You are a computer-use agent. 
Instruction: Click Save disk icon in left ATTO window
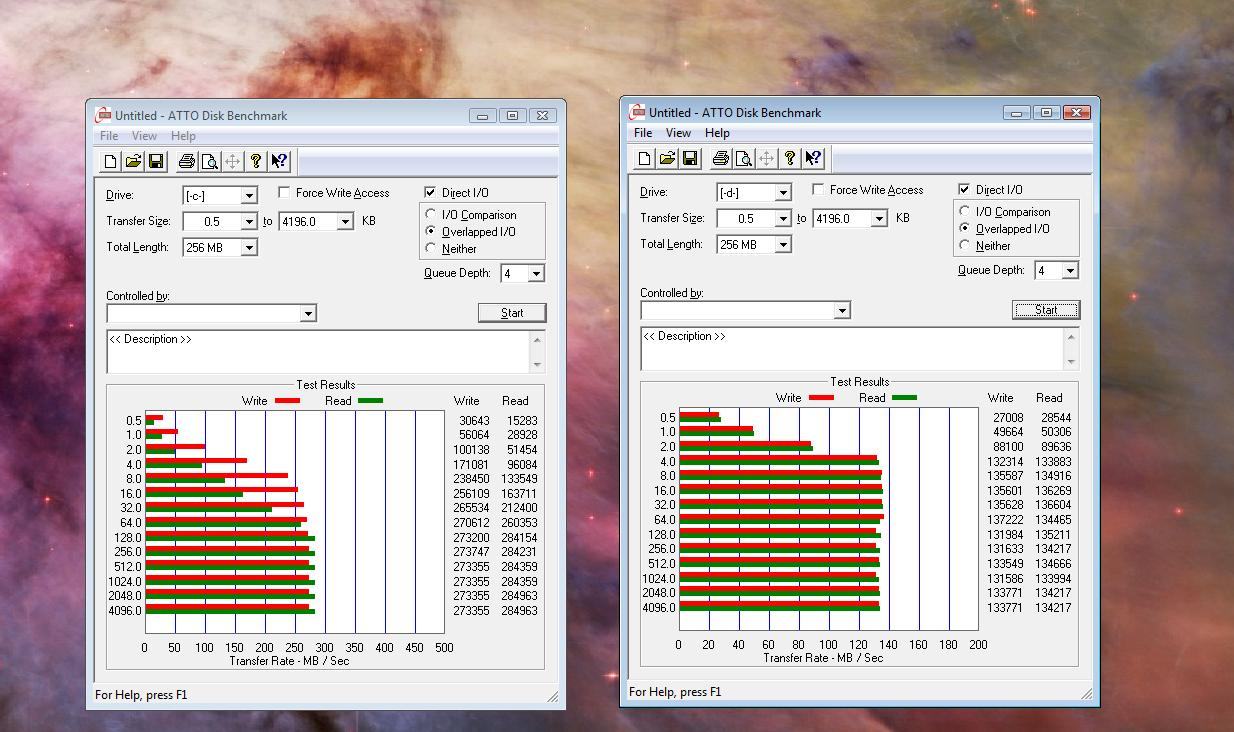pyautogui.click(x=156, y=161)
